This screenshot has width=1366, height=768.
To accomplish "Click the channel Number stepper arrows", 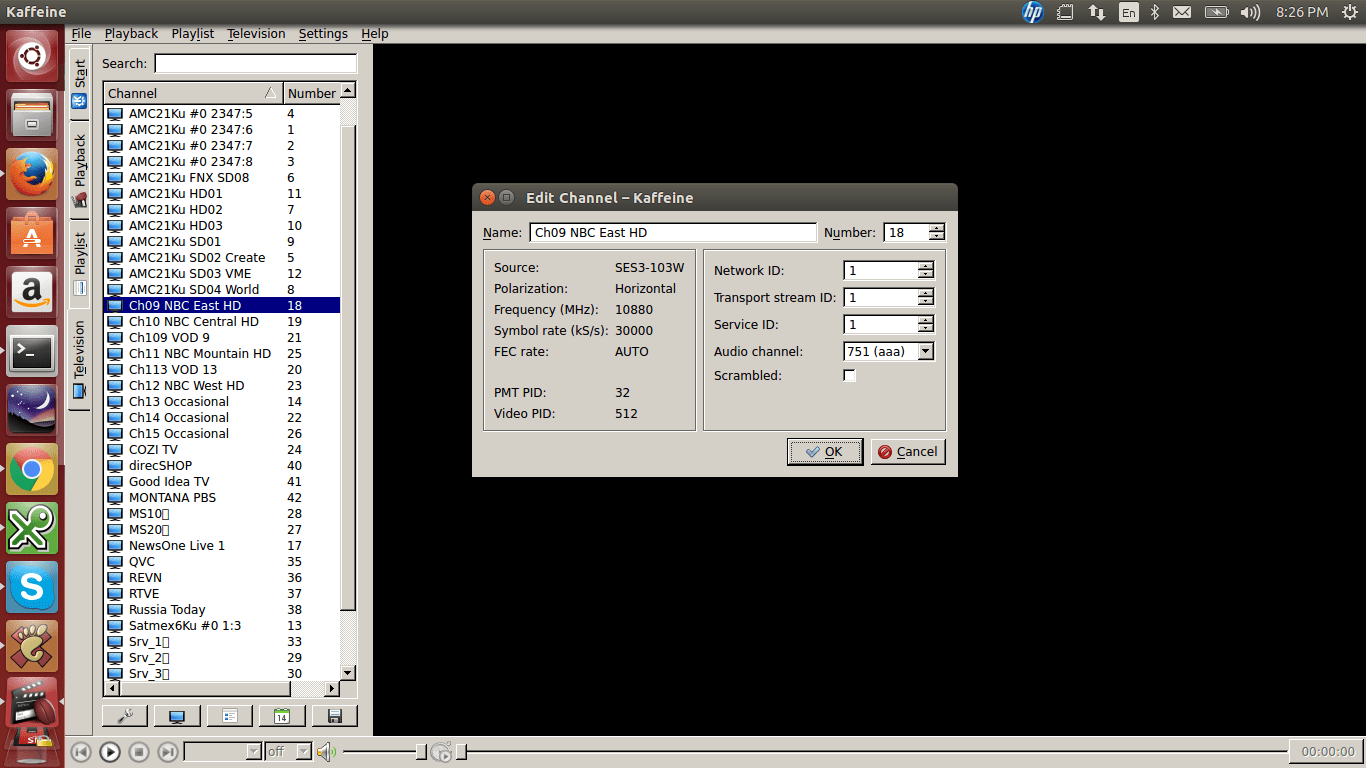I will pos(936,232).
